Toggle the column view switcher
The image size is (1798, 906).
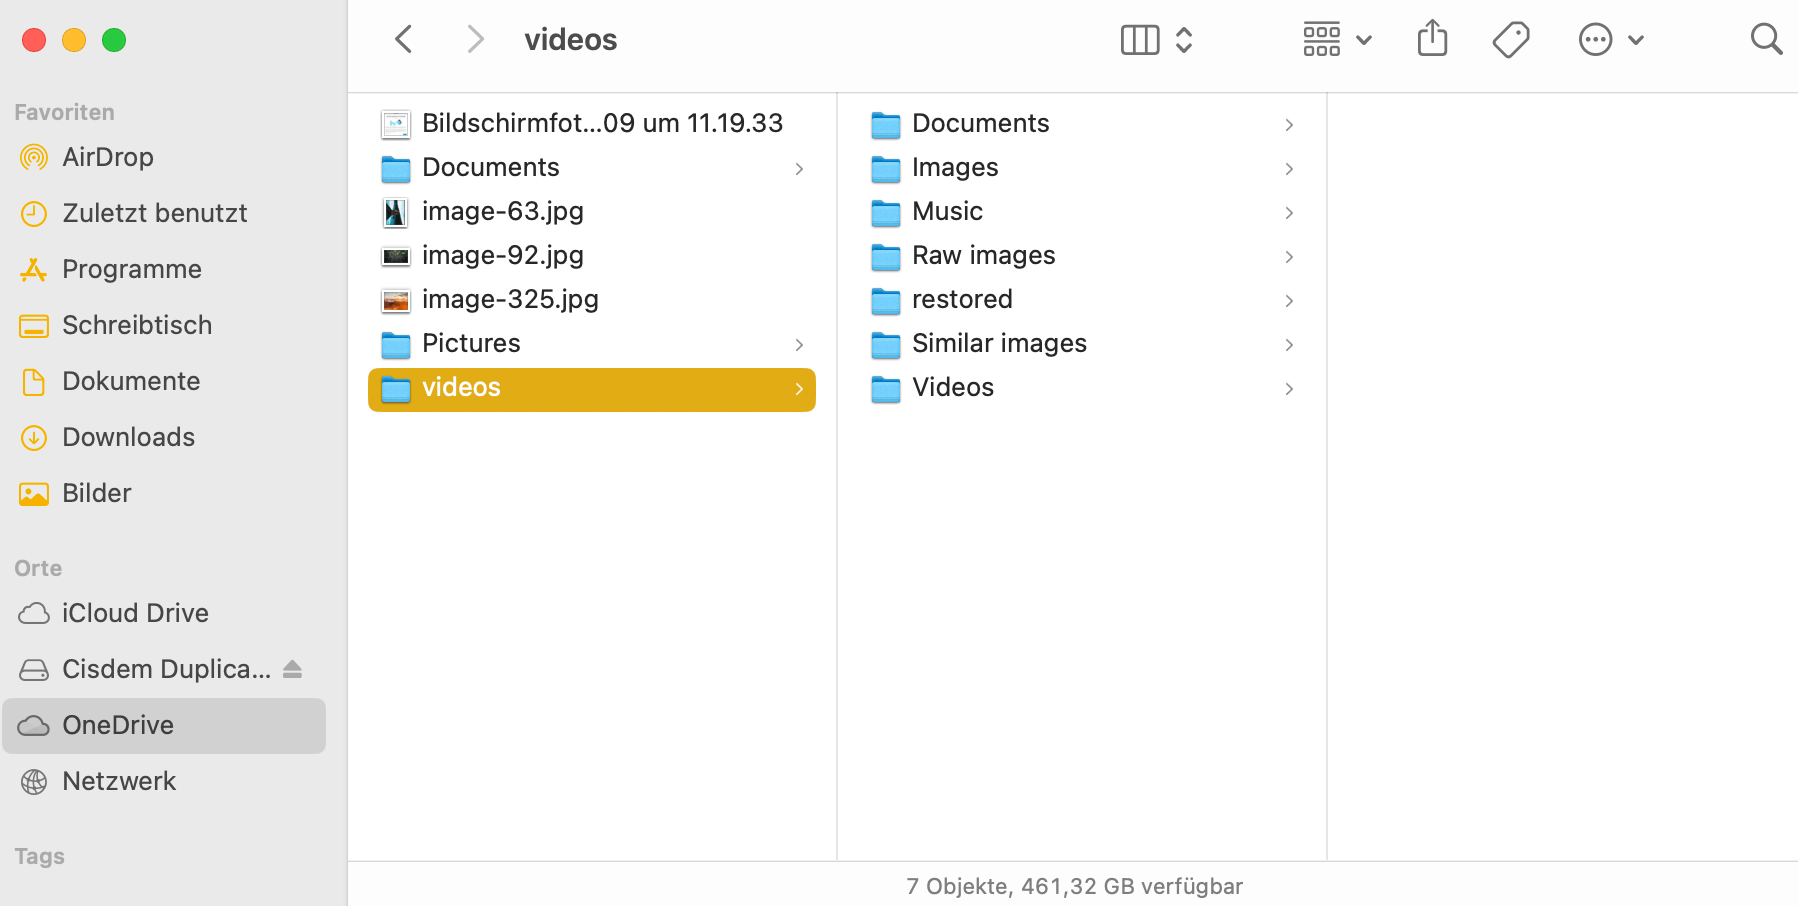1157,40
